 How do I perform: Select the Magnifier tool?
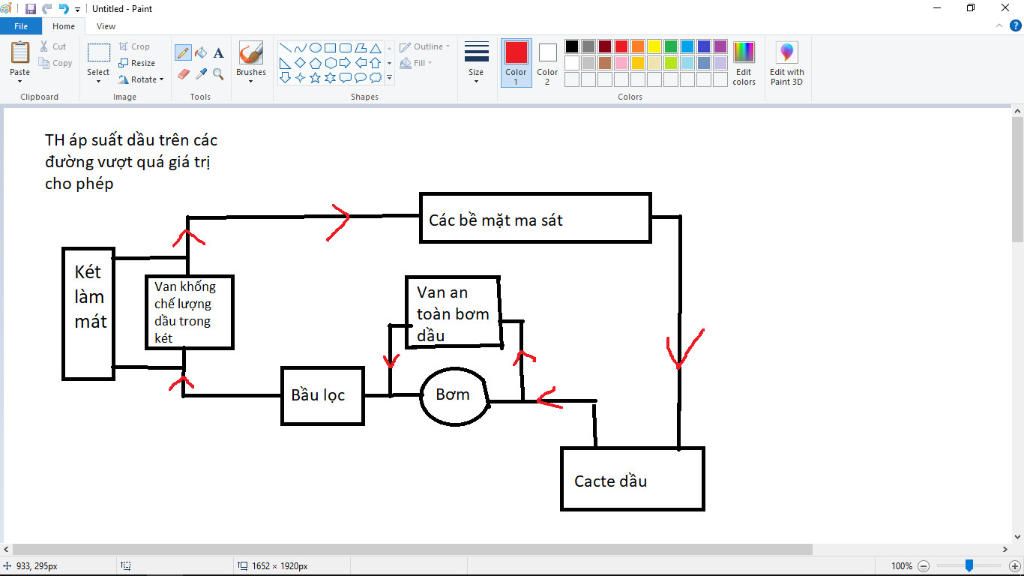[218, 74]
